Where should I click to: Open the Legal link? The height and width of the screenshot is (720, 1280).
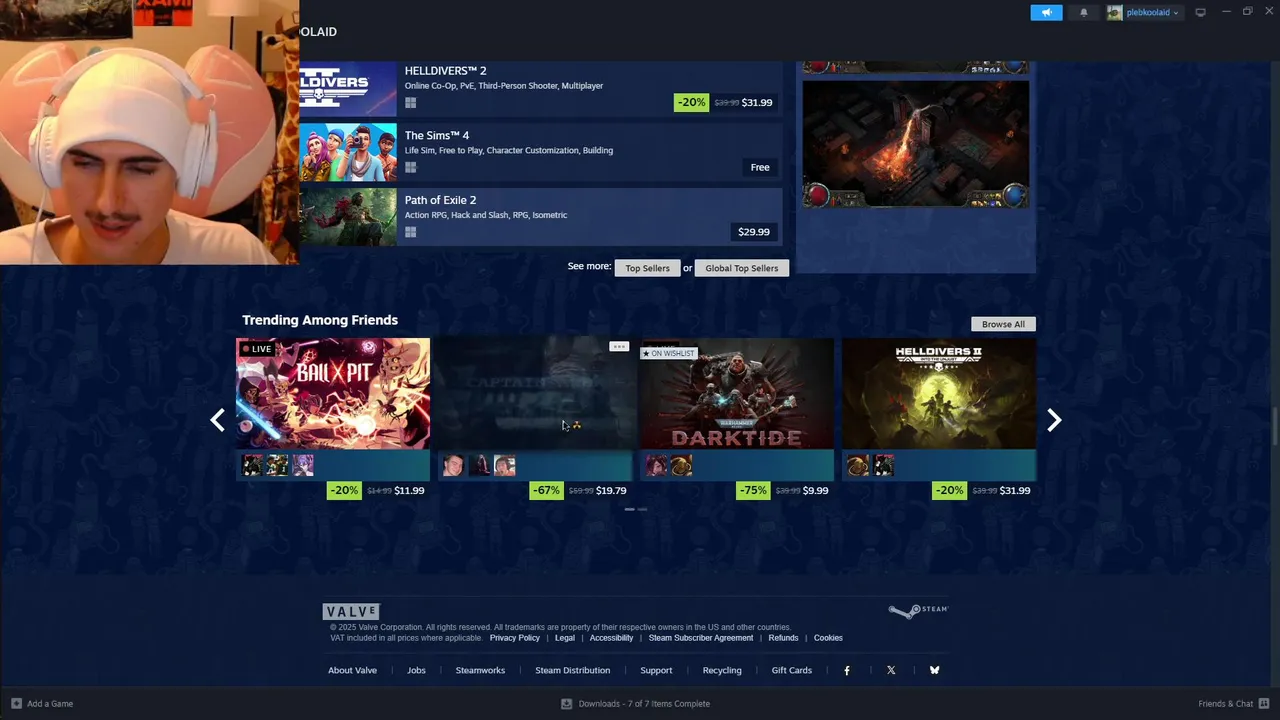565,638
